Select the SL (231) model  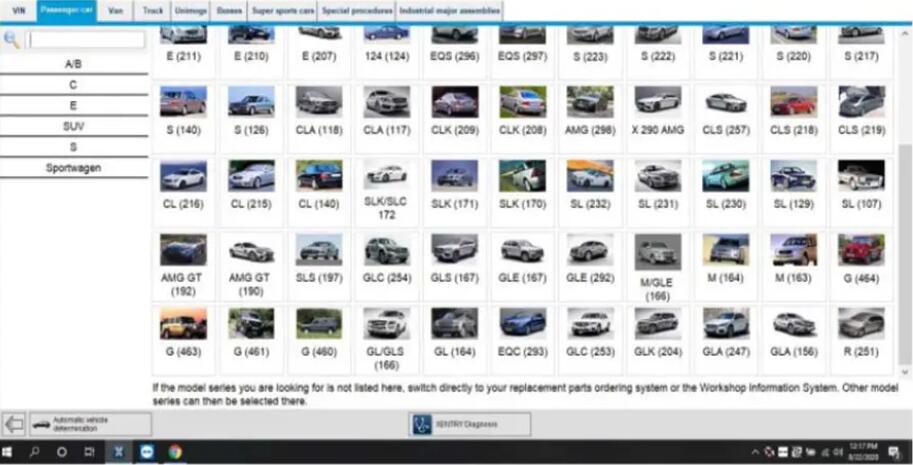click(658, 191)
